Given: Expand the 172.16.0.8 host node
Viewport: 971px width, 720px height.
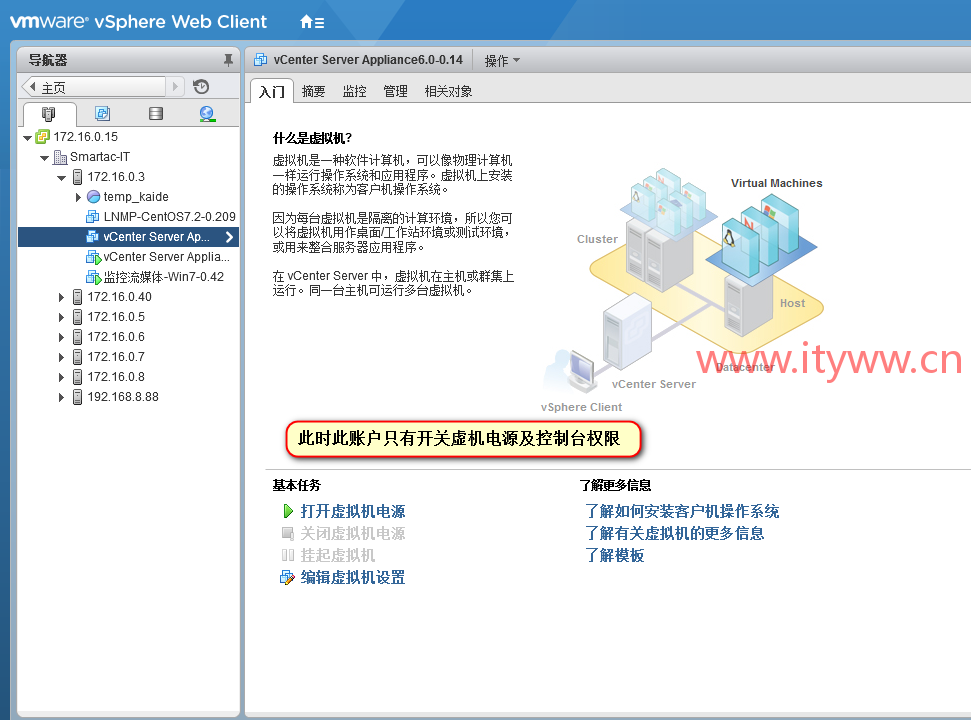Looking at the screenshot, I should tap(61, 376).
